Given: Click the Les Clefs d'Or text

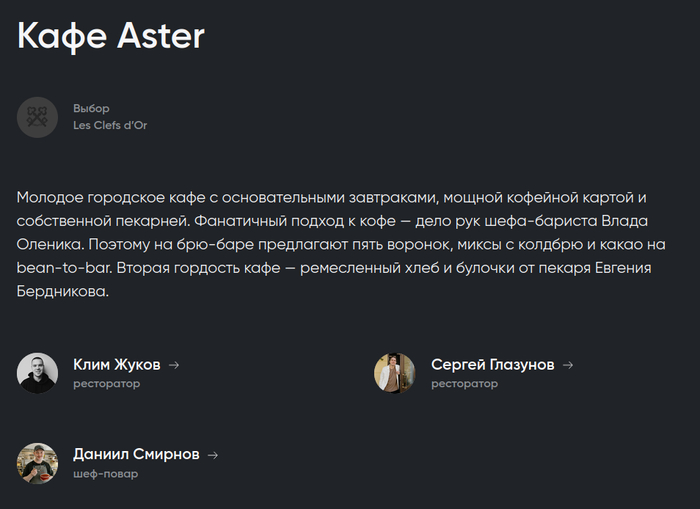Looking at the screenshot, I should (x=110, y=125).
